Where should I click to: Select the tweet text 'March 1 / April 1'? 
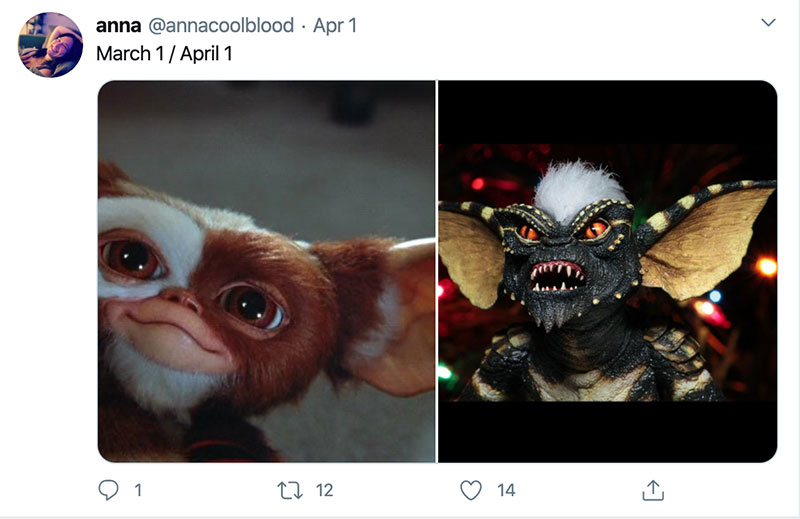[x=164, y=53]
